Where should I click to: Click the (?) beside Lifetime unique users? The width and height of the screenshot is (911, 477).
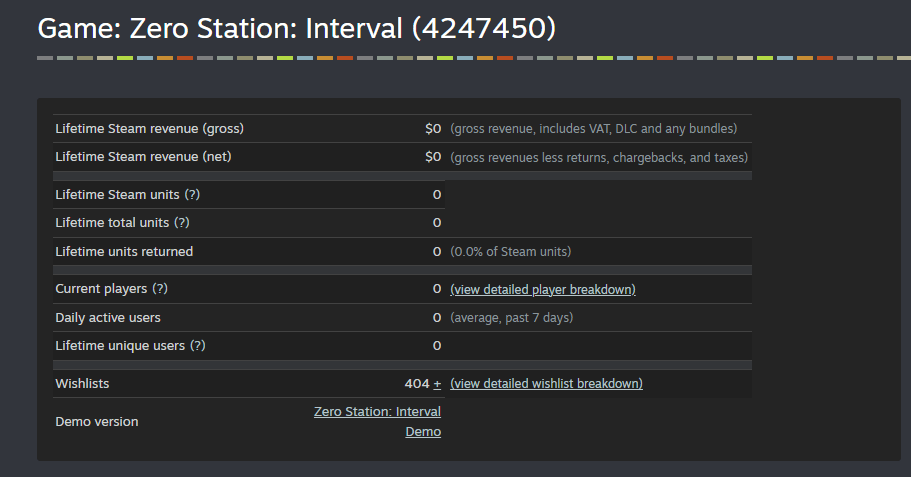(x=197, y=346)
